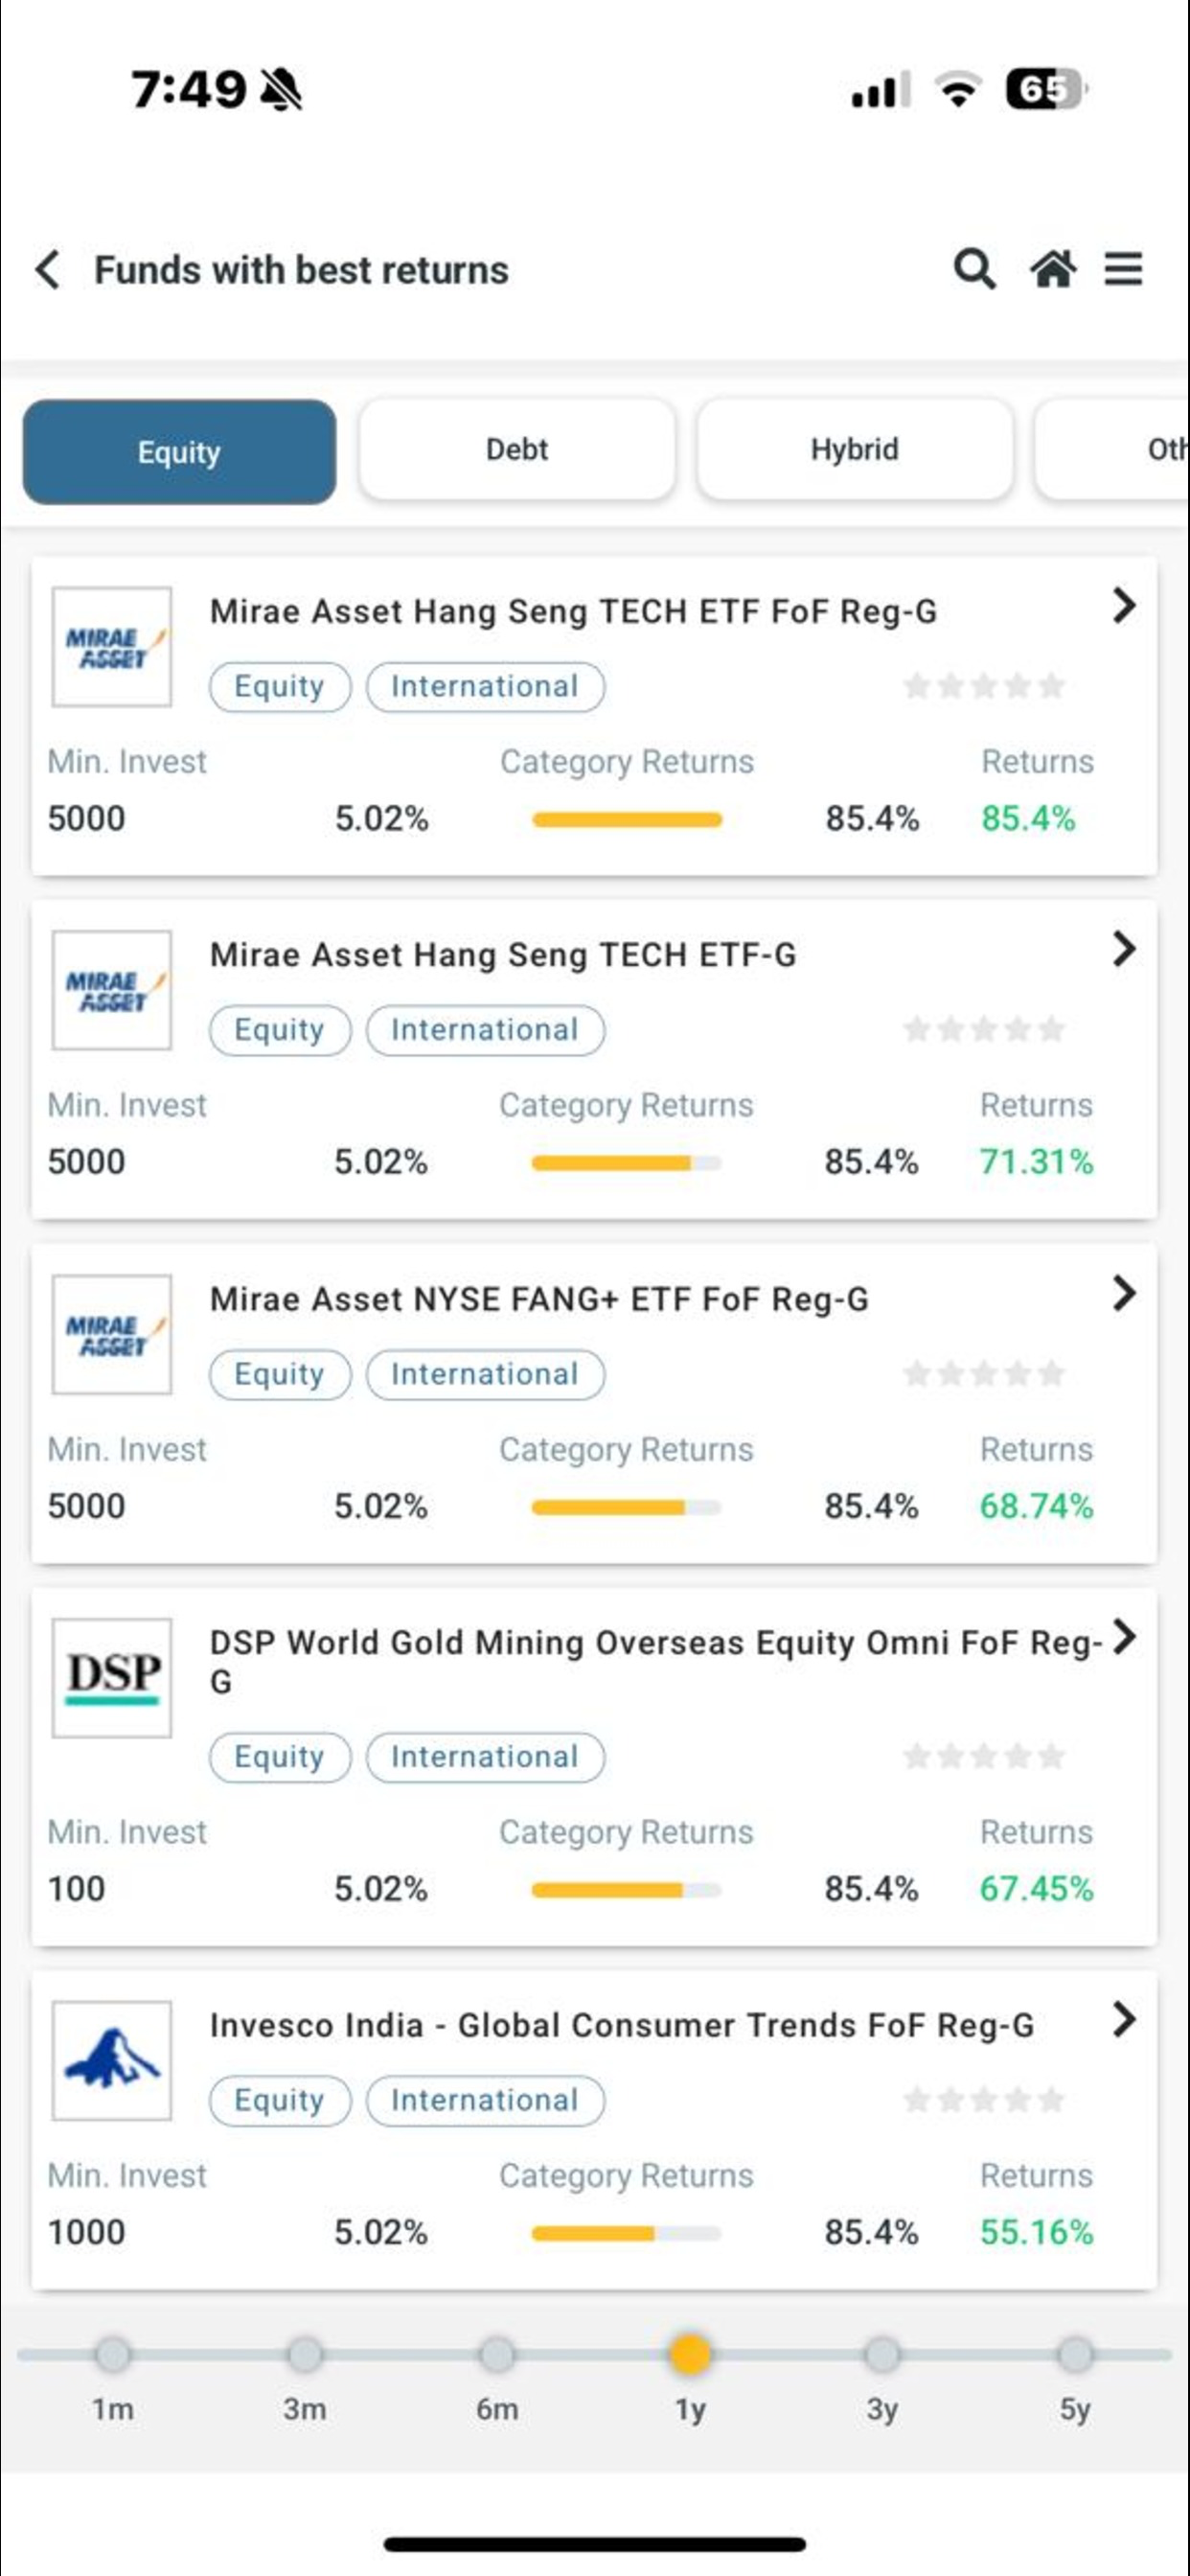Expand Invesco Global Consumer Trends chevron
The image size is (1190, 2576).
tap(1124, 2019)
